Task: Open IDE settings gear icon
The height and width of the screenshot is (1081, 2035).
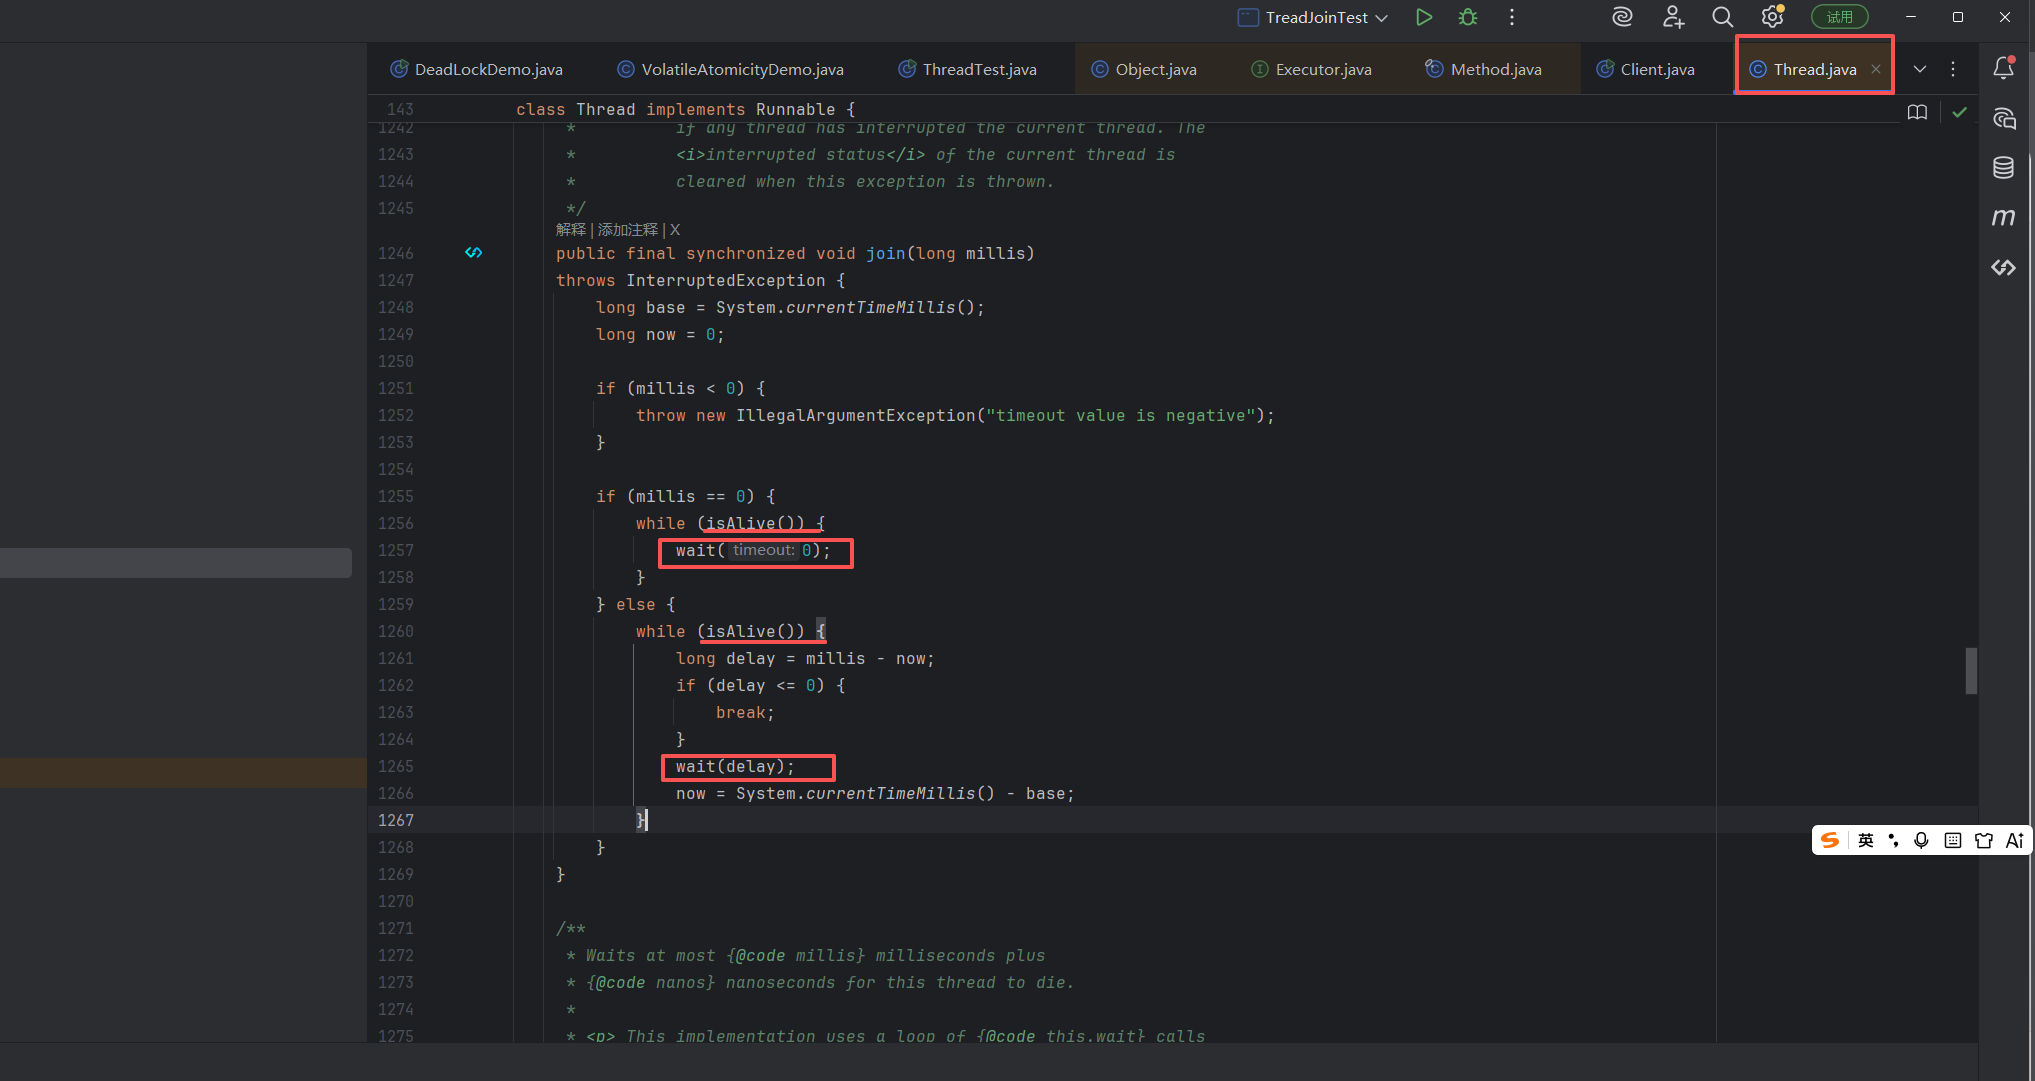Action: pos(1772,17)
